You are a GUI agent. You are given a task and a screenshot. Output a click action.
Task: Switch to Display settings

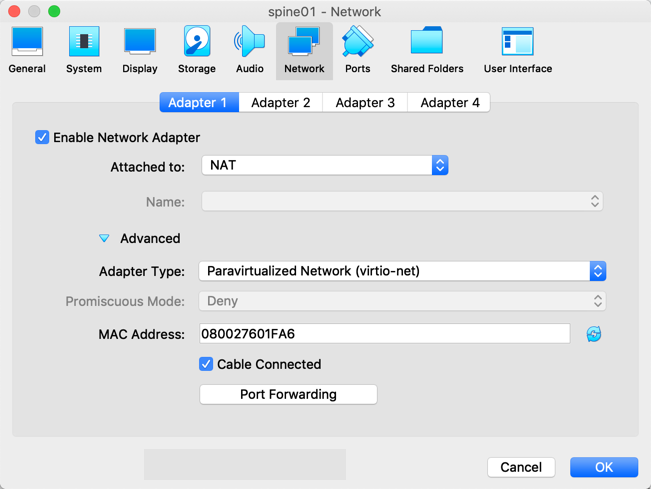pyautogui.click(x=140, y=50)
